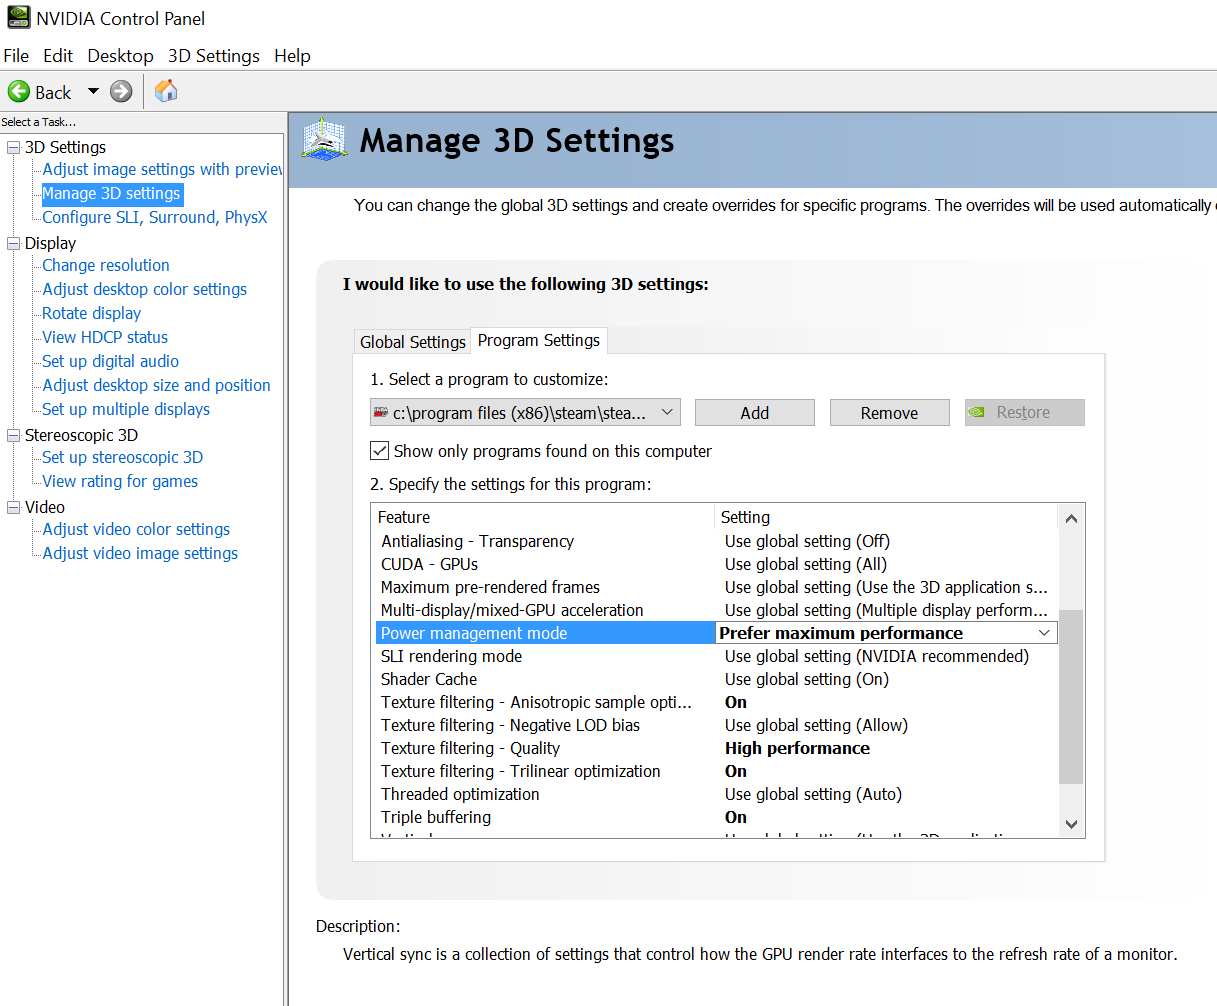Select Texture filtering - Anisotropic sample row

(714, 702)
